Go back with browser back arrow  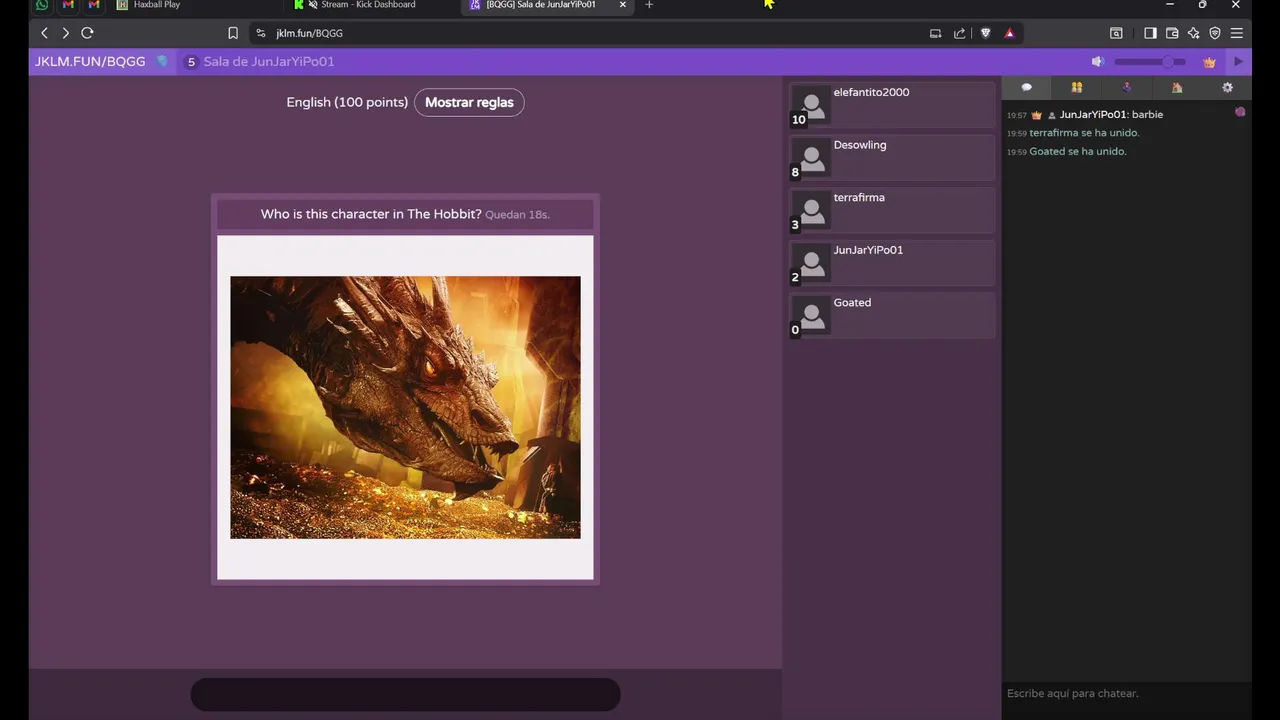(44, 33)
